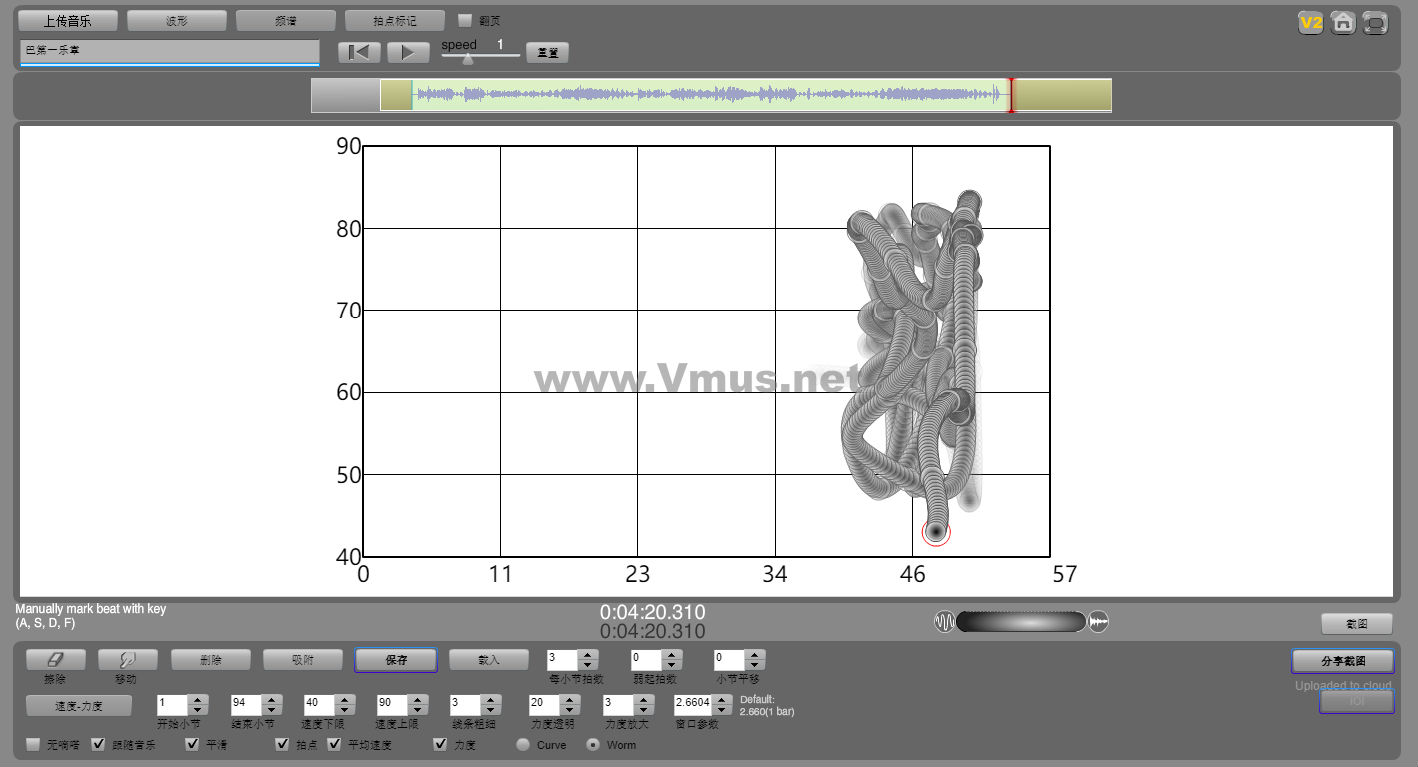Toggle fullscreen view icon
This screenshot has width=1418, height=767.
1375,22
